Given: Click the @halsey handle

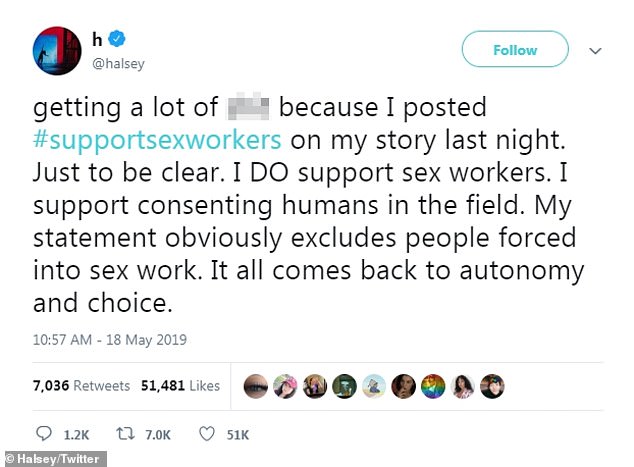Looking at the screenshot, I should [x=119, y=63].
